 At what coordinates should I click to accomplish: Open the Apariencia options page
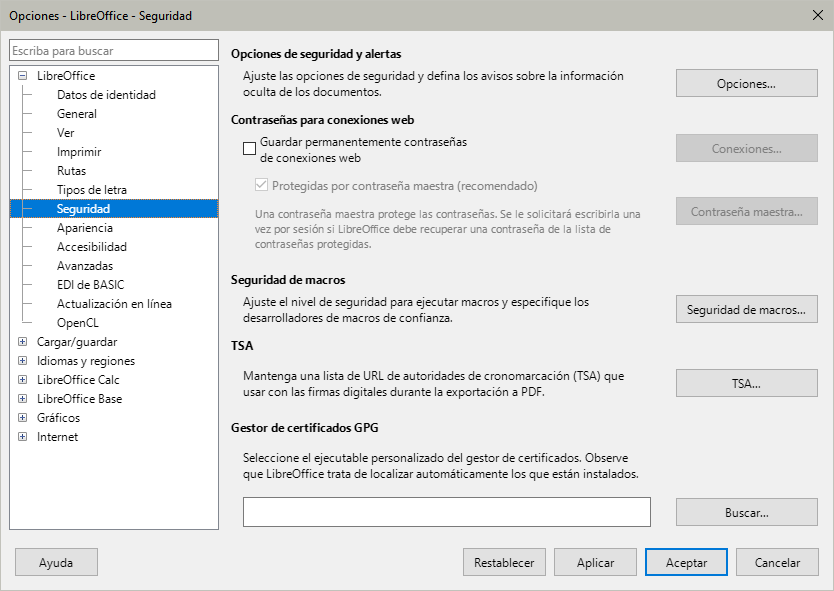coord(85,228)
